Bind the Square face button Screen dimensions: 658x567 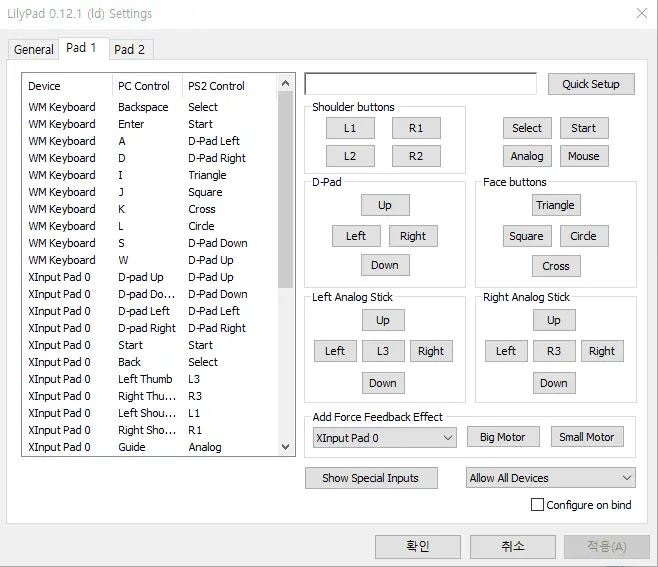(x=527, y=236)
